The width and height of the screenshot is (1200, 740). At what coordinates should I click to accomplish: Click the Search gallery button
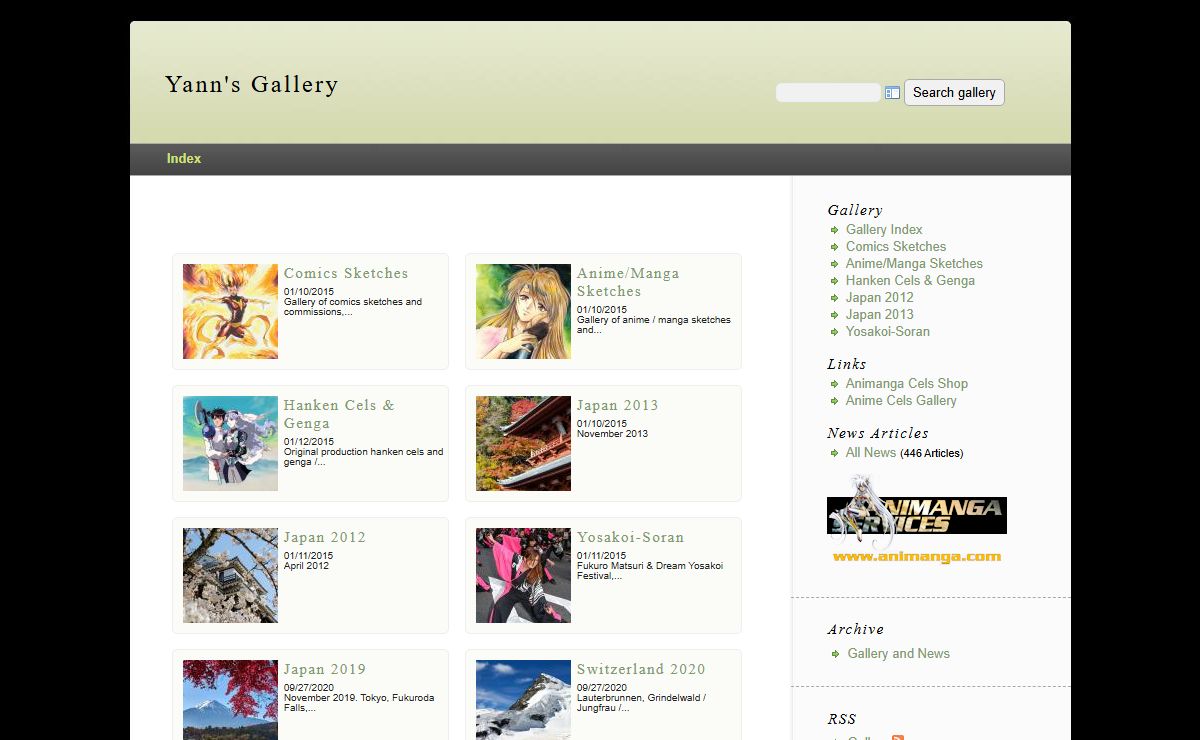pos(954,92)
